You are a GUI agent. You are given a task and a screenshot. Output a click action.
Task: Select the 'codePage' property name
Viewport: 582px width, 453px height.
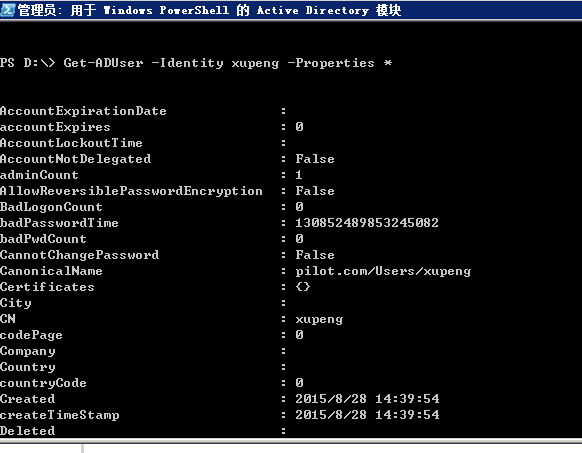click(31, 335)
